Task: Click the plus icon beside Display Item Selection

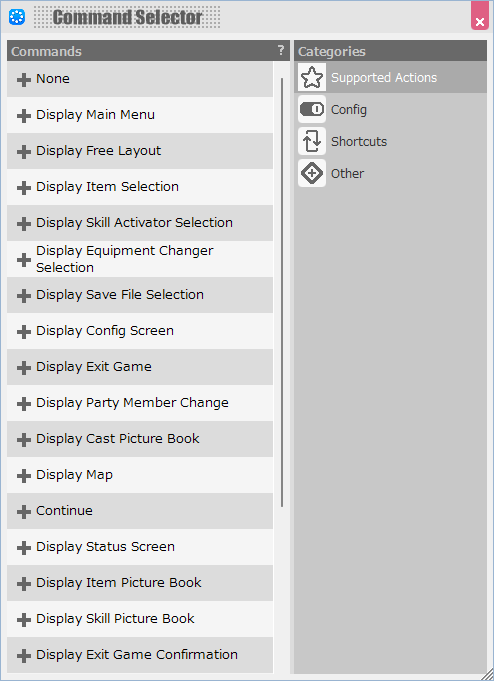Action: [x=24, y=188]
